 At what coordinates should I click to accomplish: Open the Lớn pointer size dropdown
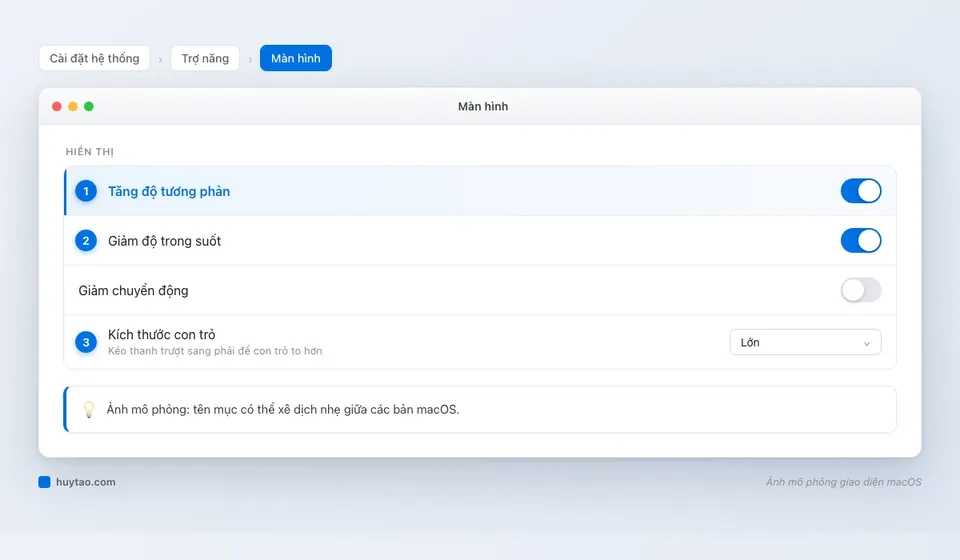(x=805, y=342)
